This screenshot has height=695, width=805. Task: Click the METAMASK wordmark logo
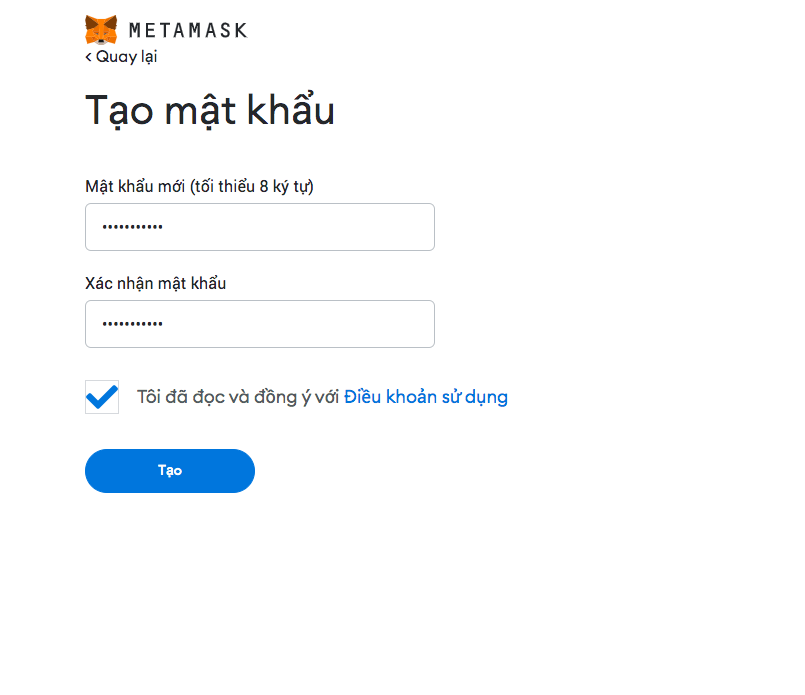click(x=188, y=29)
